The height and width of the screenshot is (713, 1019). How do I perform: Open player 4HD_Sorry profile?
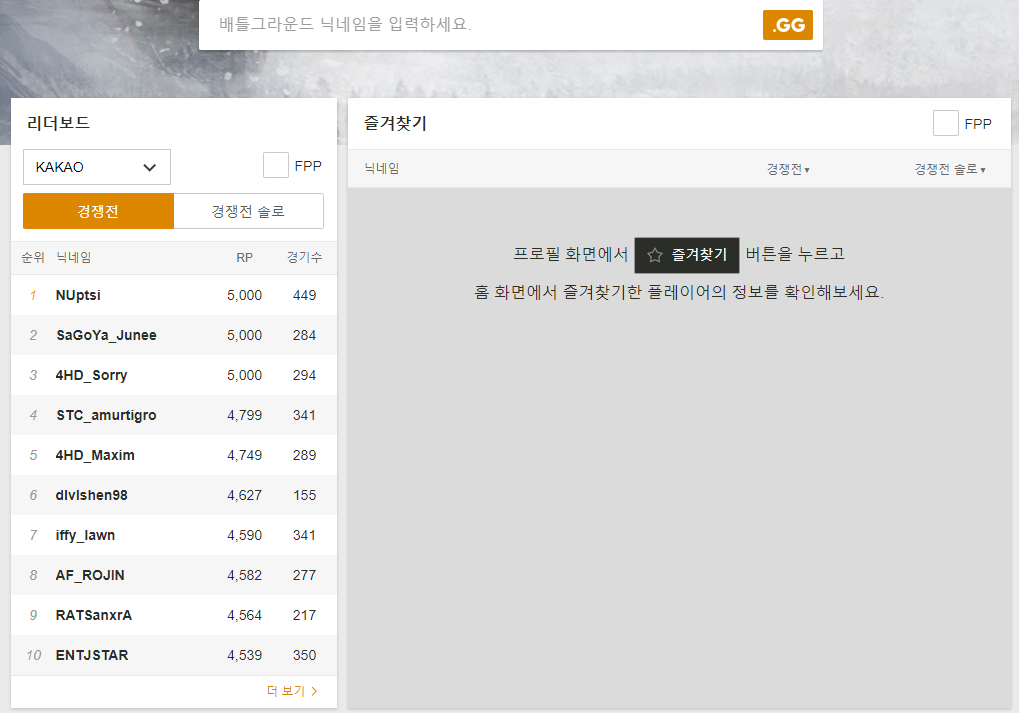[92, 376]
